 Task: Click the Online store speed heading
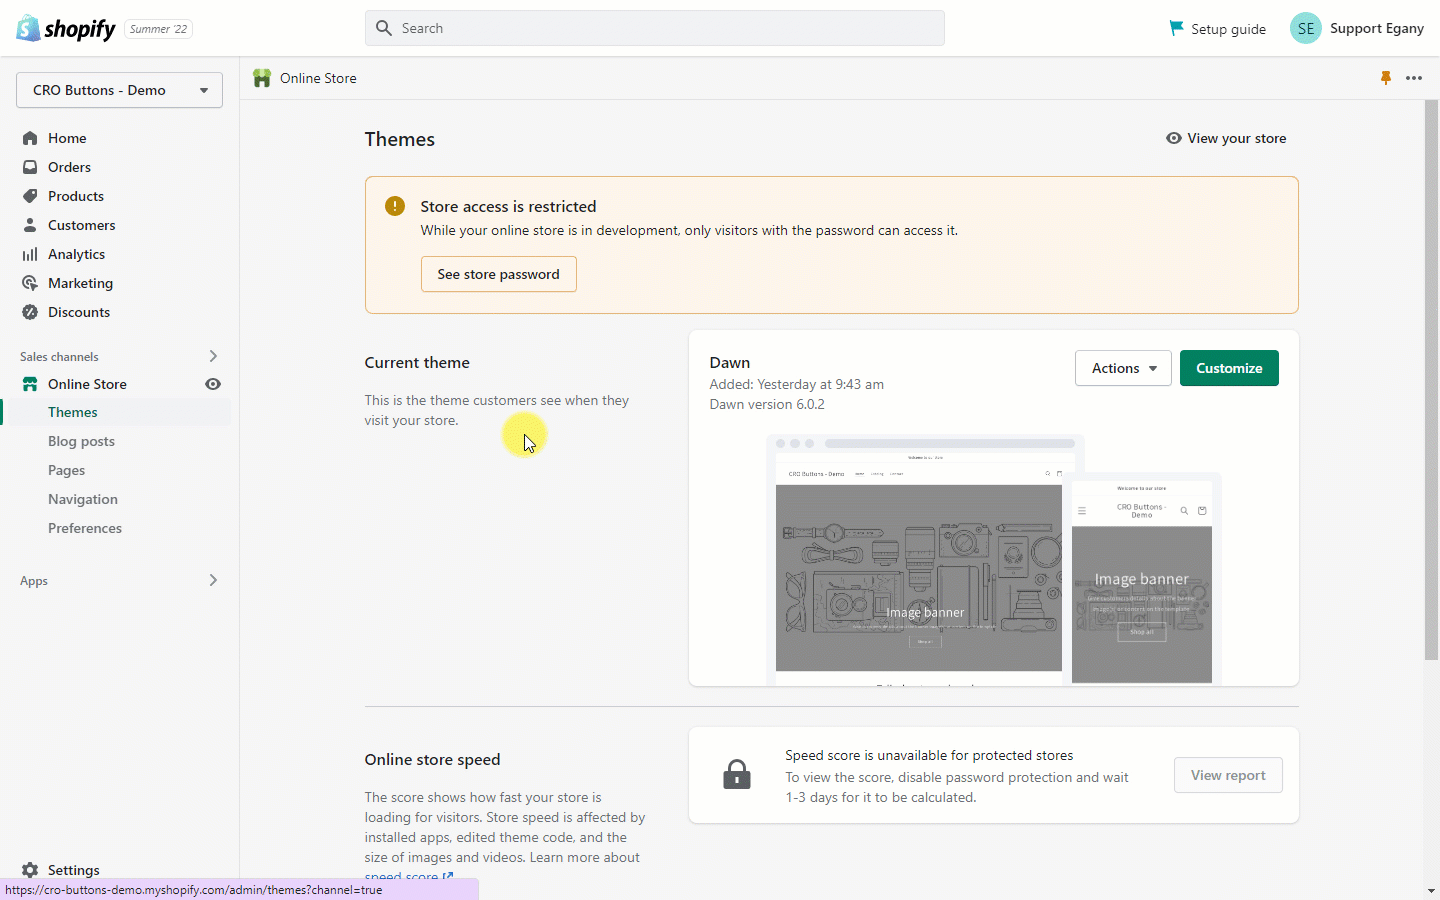click(432, 759)
